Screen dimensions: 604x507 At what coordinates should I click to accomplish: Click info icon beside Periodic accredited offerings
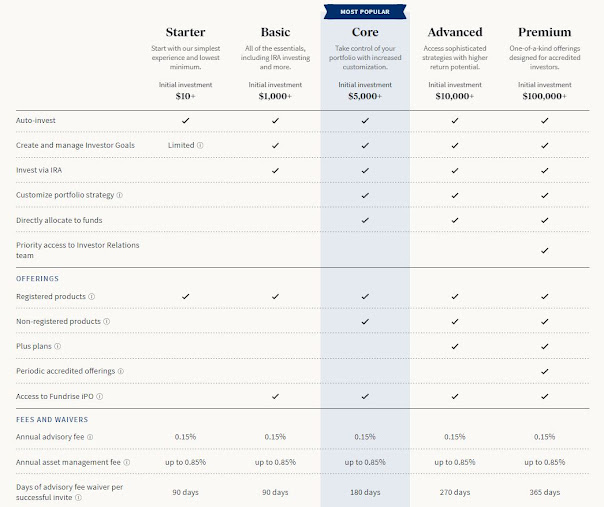click(x=121, y=371)
